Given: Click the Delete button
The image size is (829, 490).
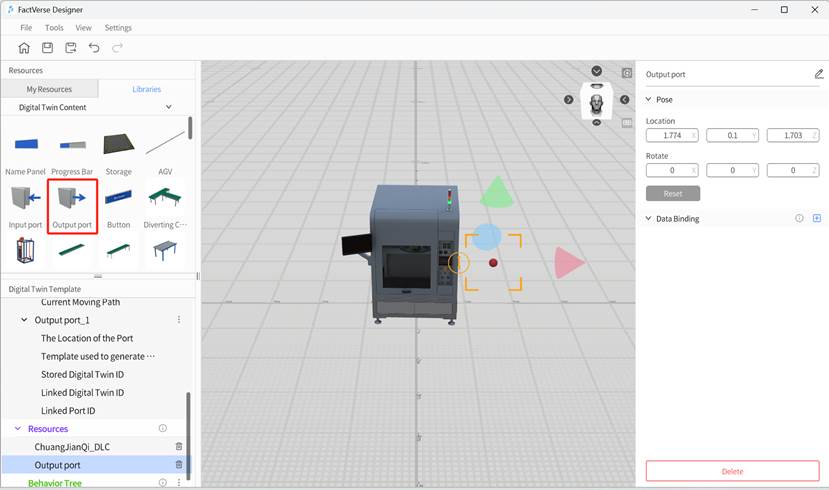Looking at the screenshot, I should point(732,471).
